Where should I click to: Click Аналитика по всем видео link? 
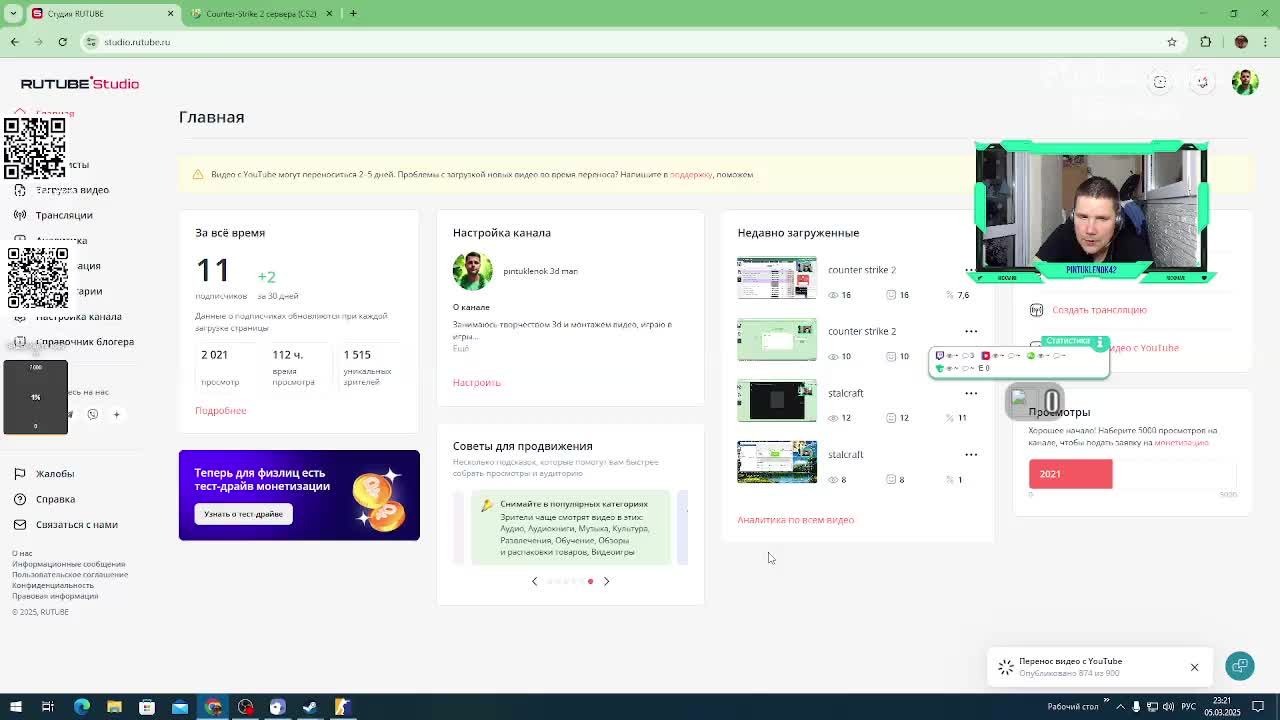(796, 520)
